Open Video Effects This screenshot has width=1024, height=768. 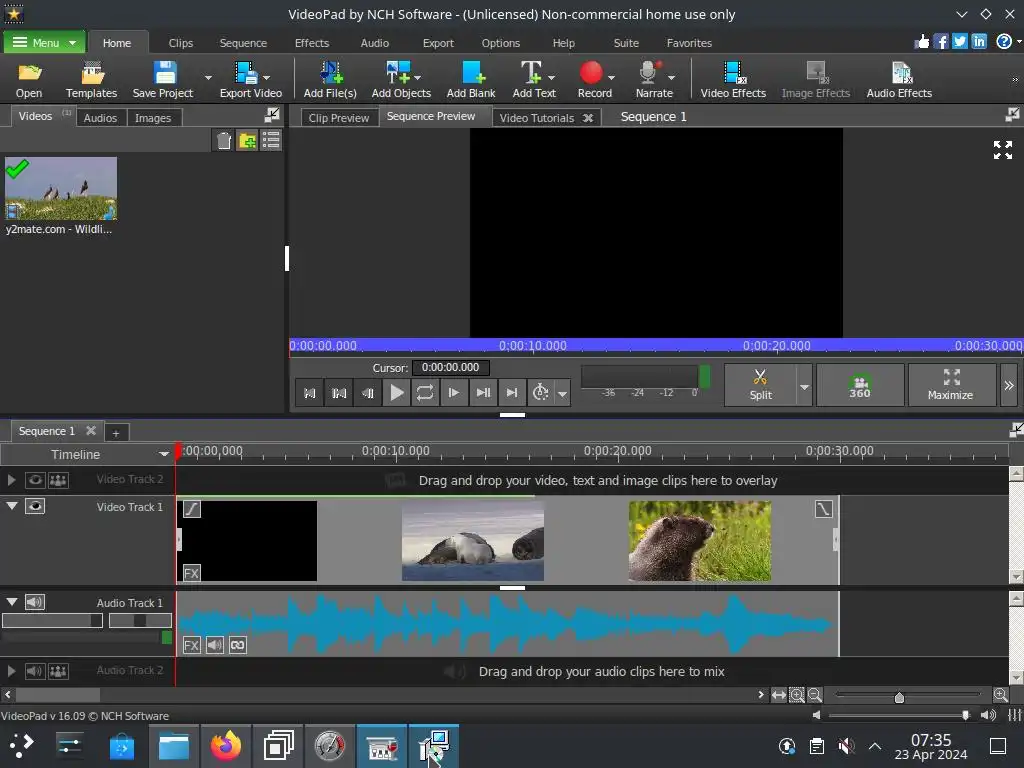[x=733, y=80]
